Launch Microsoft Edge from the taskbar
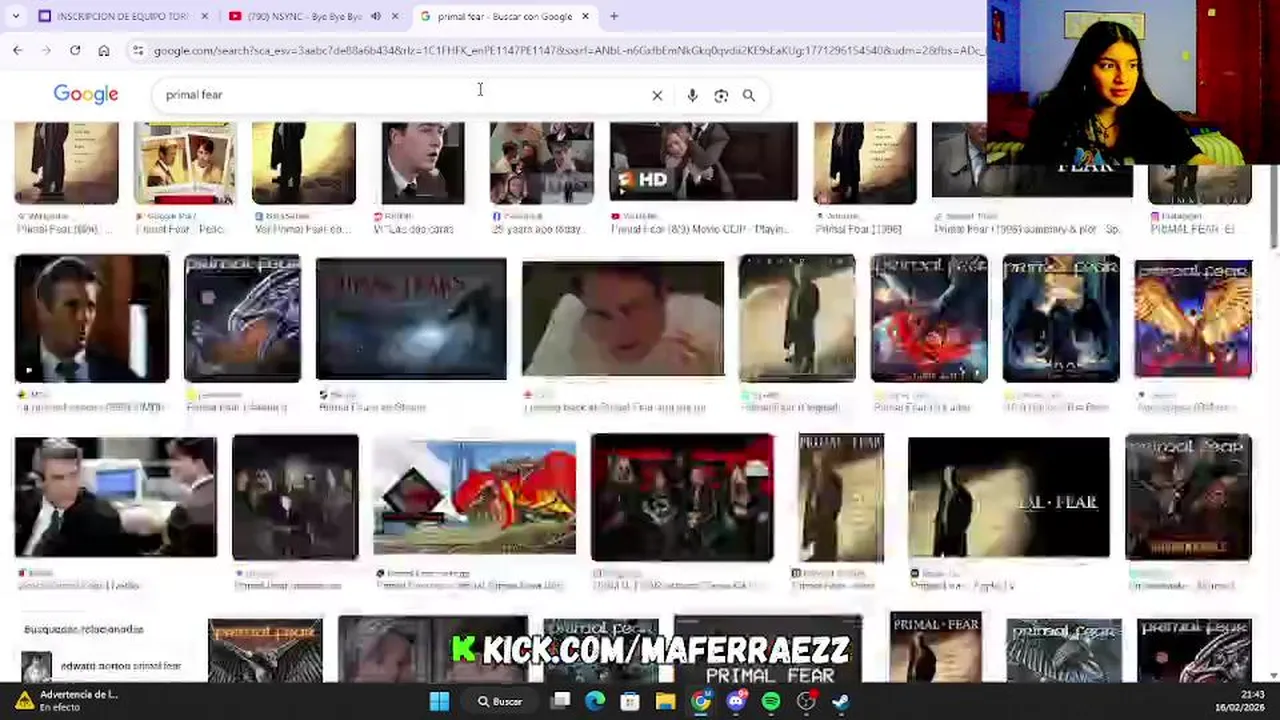Image resolution: width=1280 pixels, height=720 pixels. pyautogui.click(x=595, y=701)
